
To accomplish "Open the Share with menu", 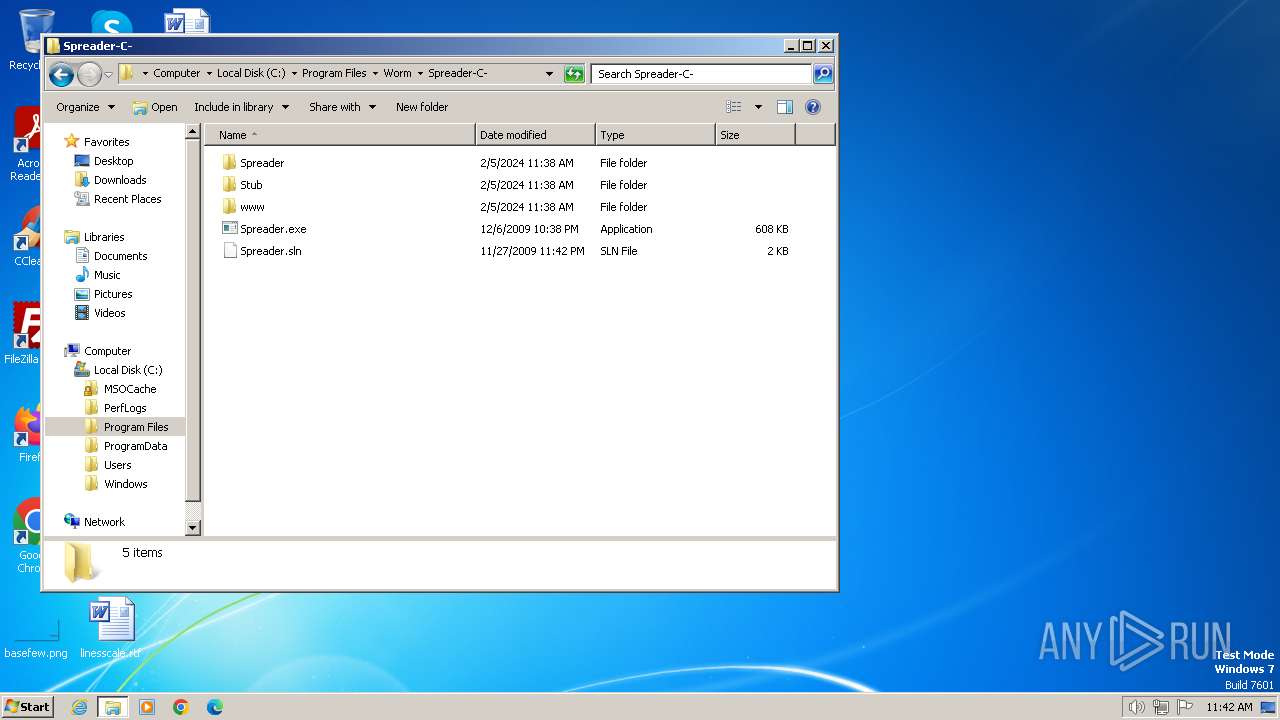I will [342, 107].
